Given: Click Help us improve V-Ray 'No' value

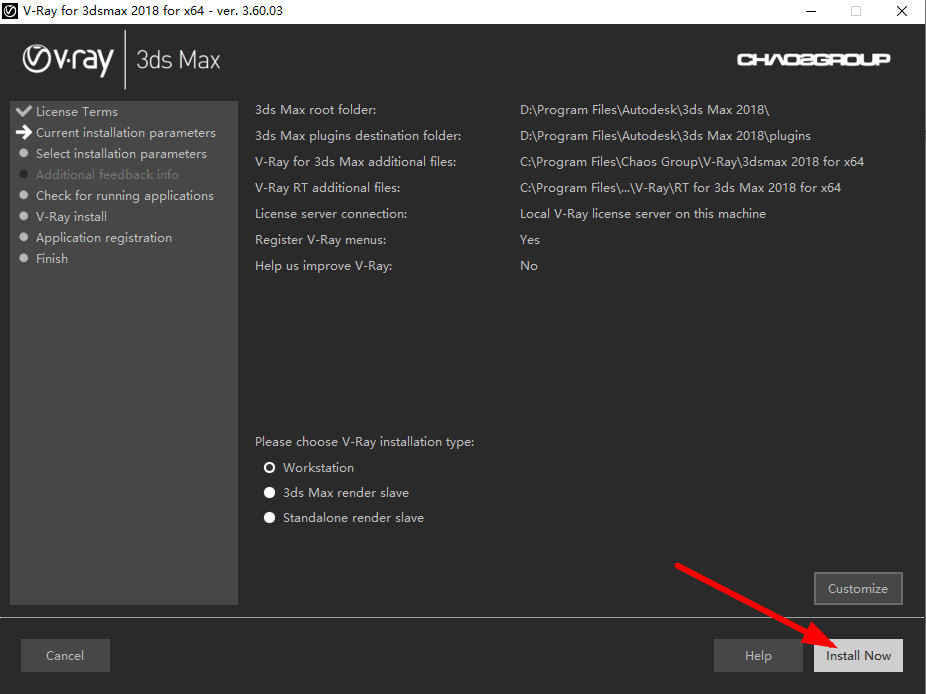Looking at the screenshot, I should coord(529,266).
